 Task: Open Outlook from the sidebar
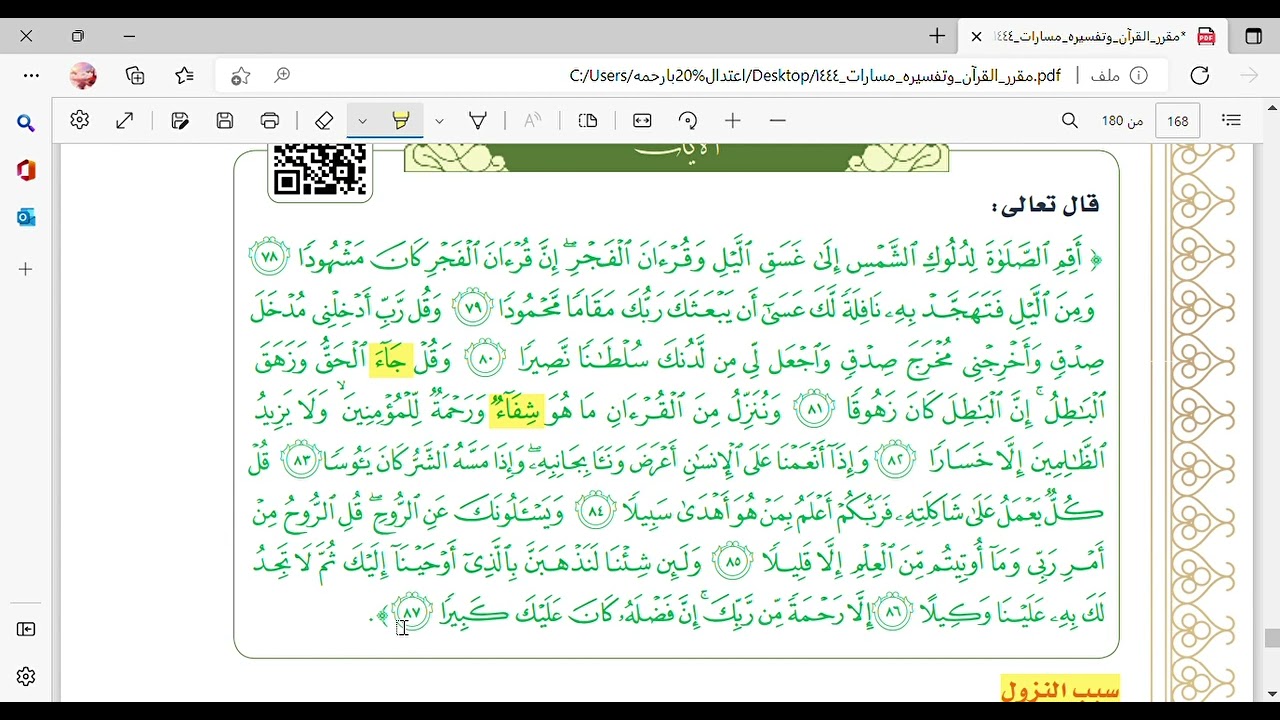point(26,217)
